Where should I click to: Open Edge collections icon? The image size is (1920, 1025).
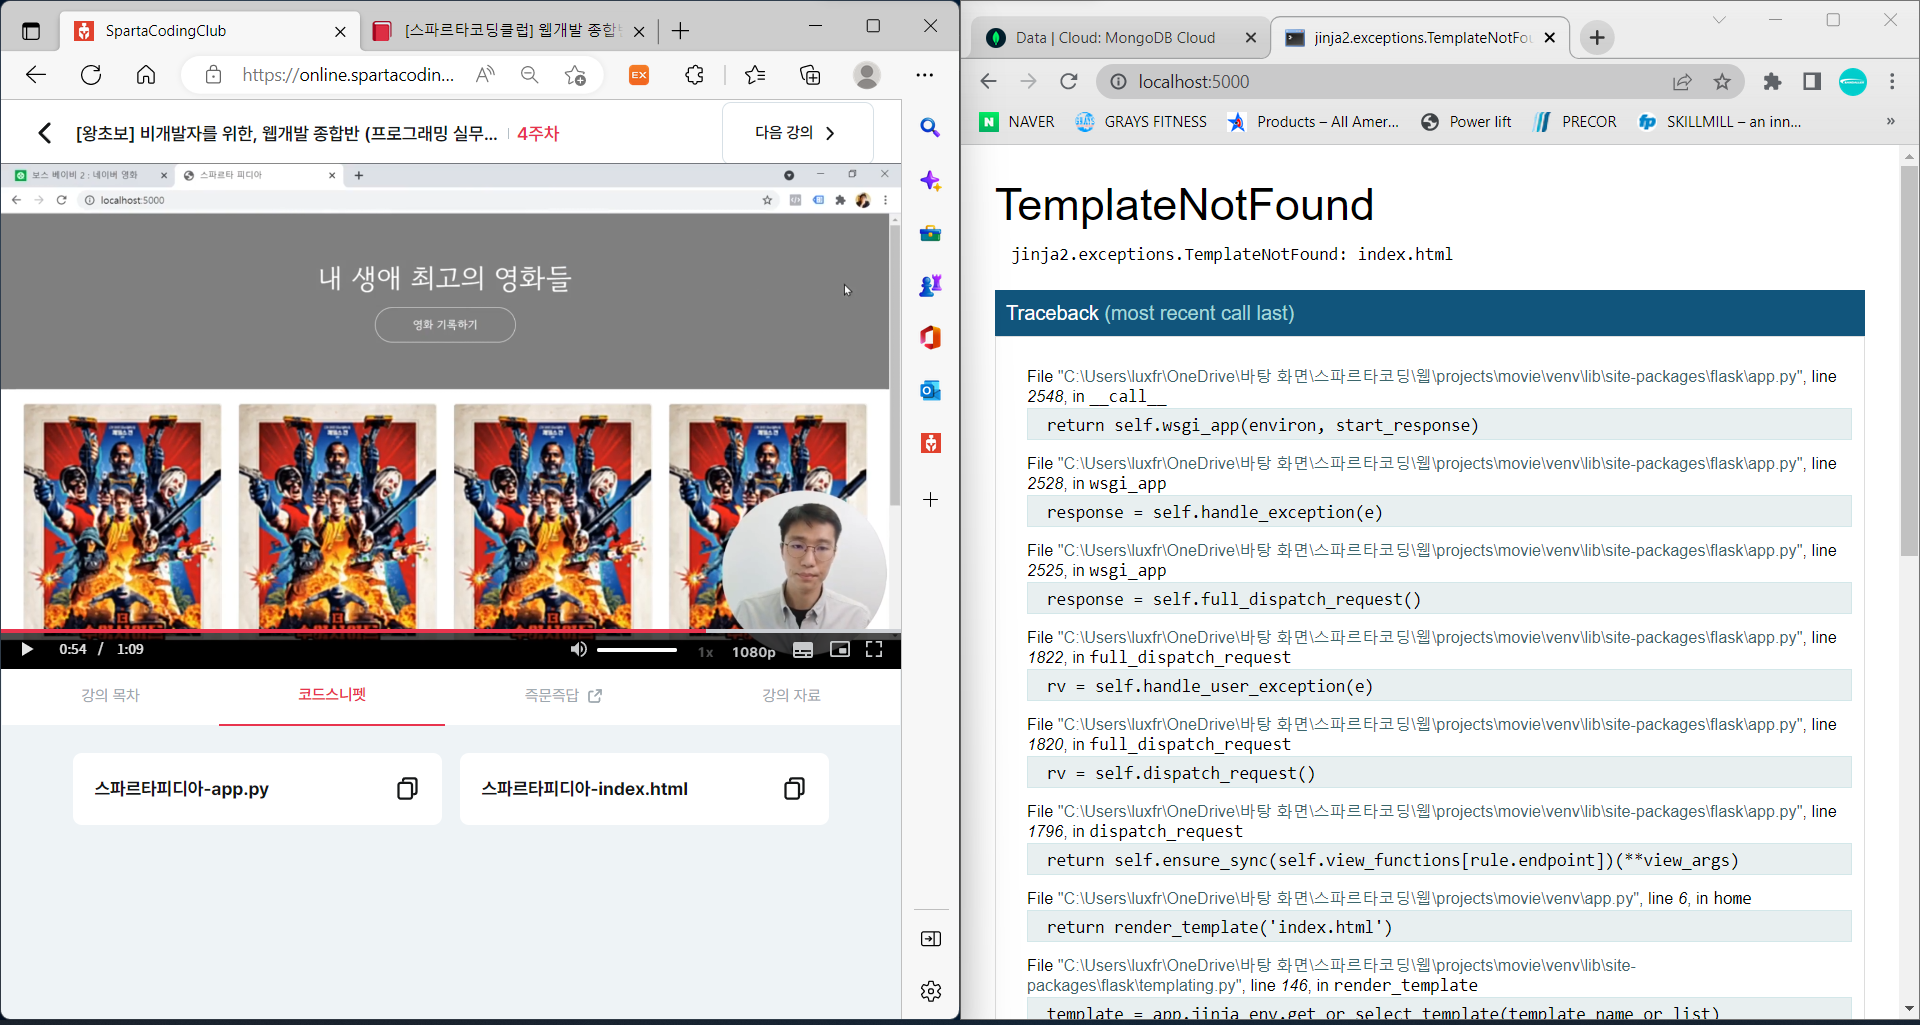point(810,75)
